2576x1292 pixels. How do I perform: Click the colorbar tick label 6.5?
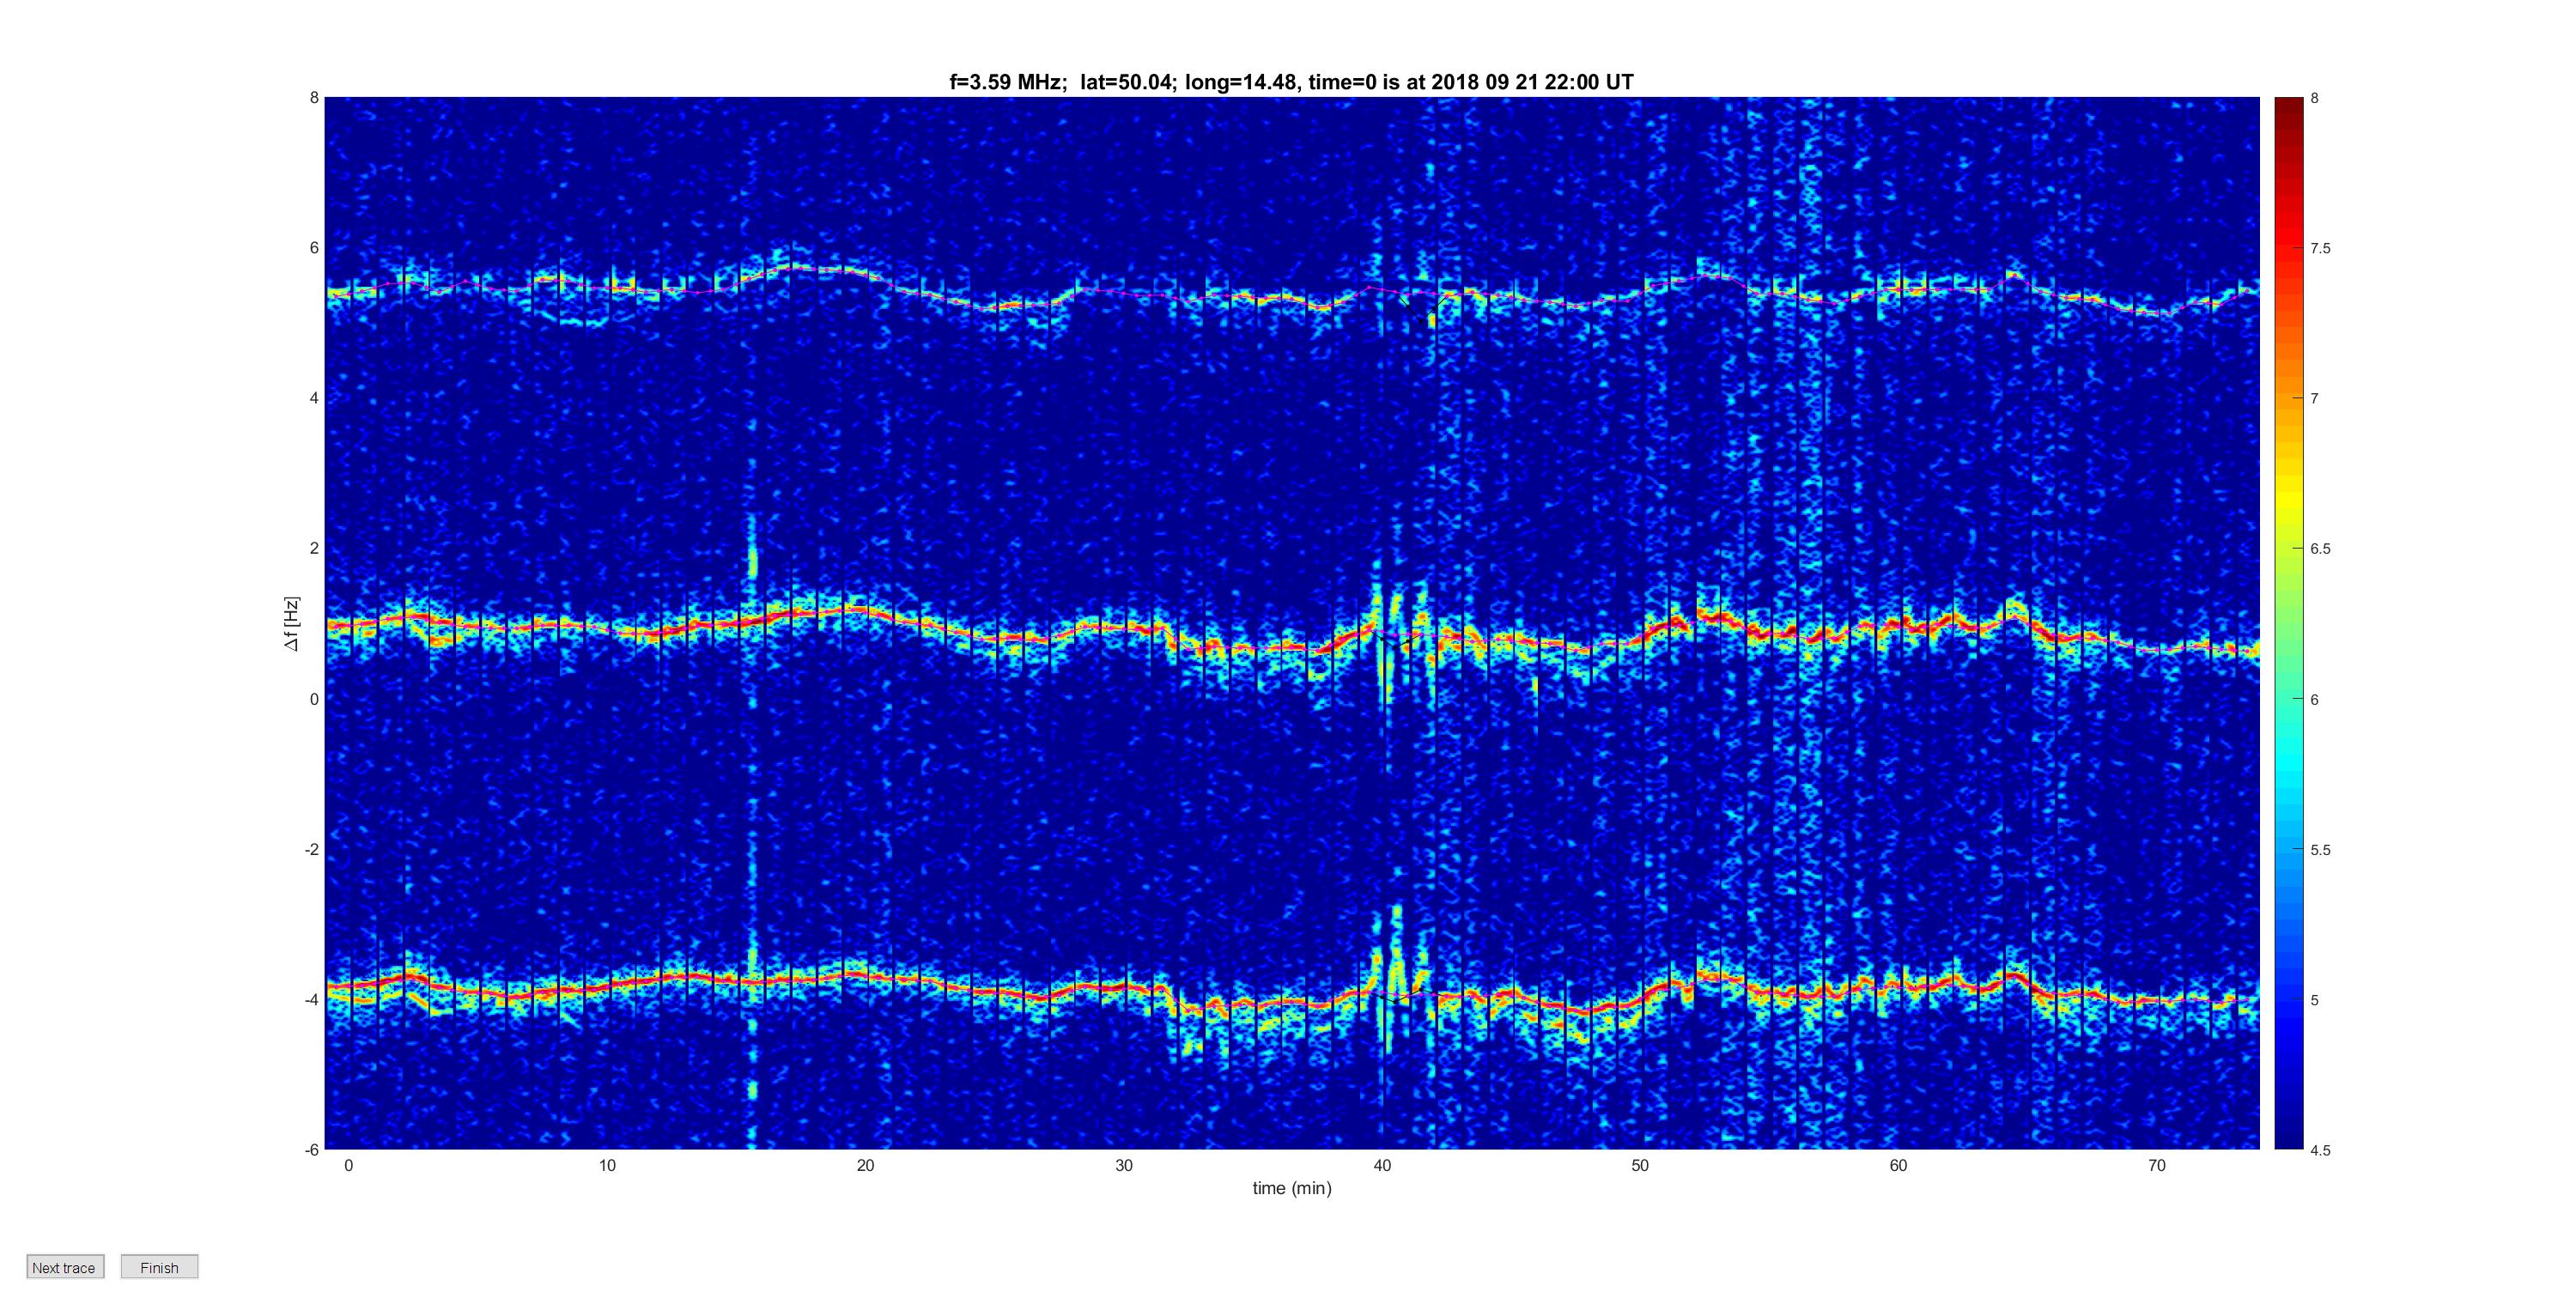point(2320,549)
